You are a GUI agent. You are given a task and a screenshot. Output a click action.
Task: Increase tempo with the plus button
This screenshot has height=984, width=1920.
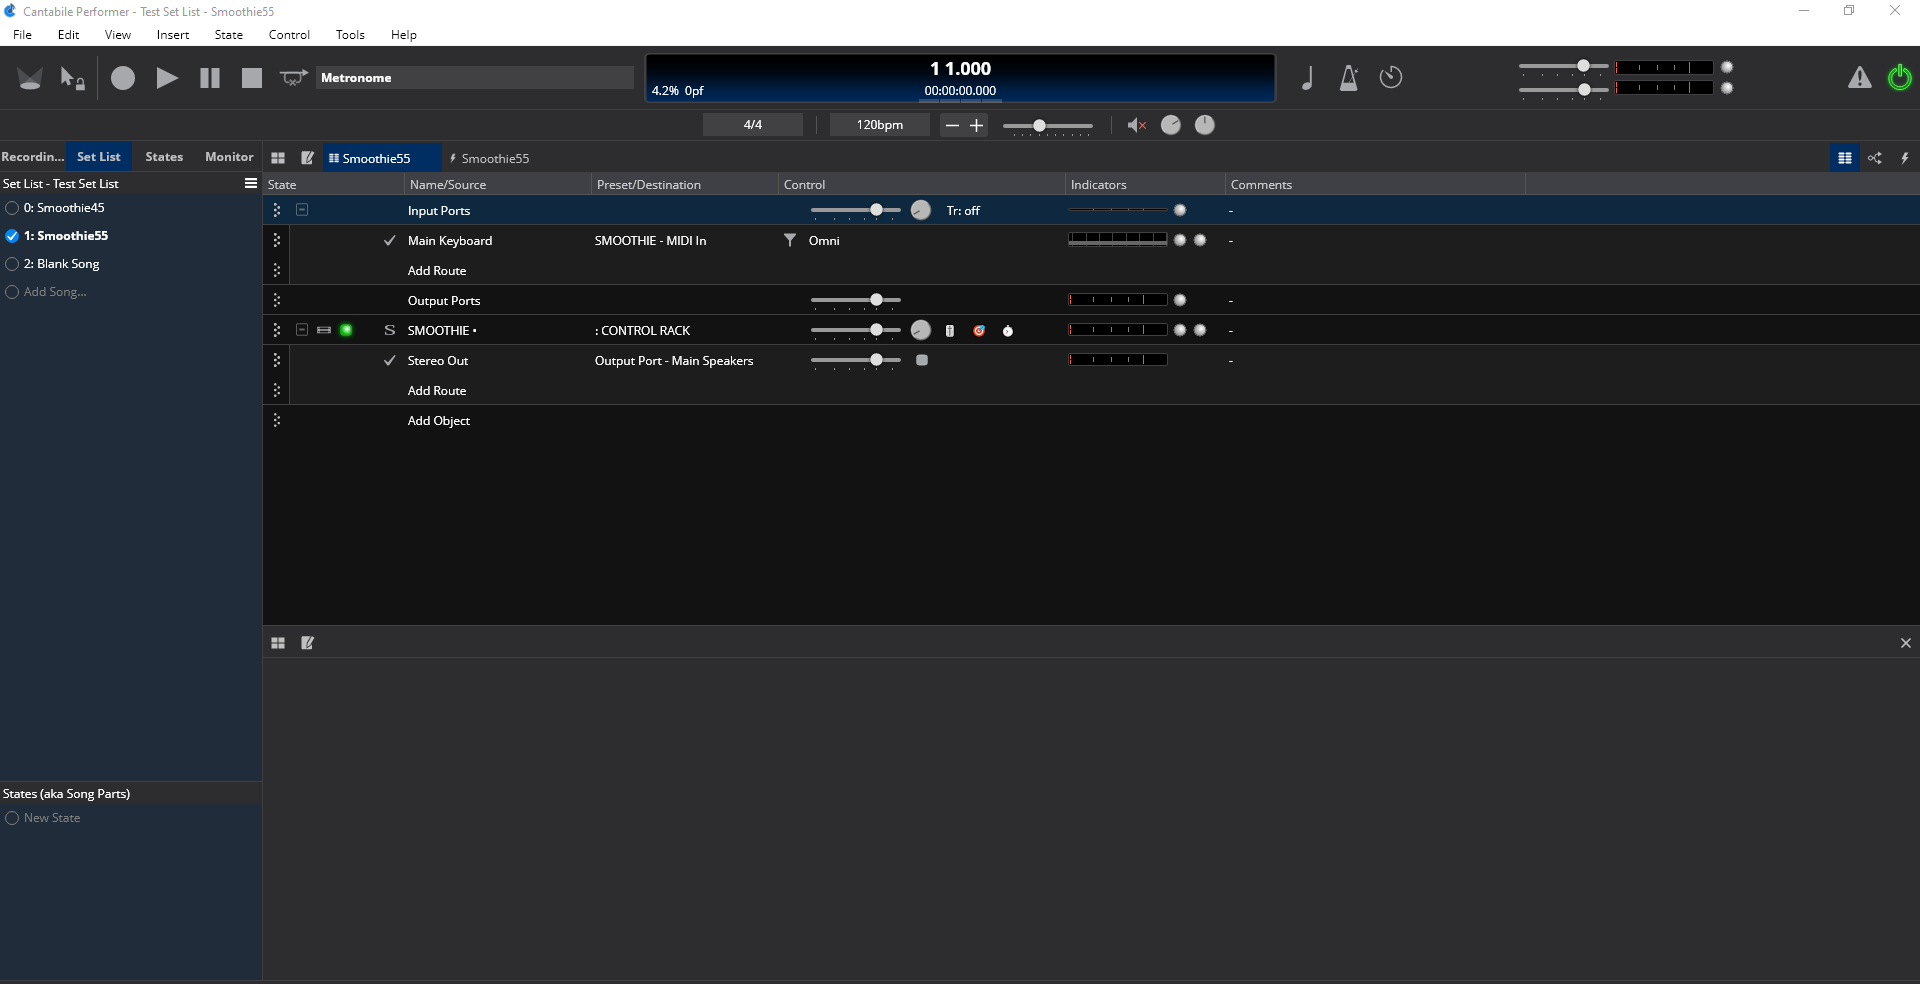point(977,125)
